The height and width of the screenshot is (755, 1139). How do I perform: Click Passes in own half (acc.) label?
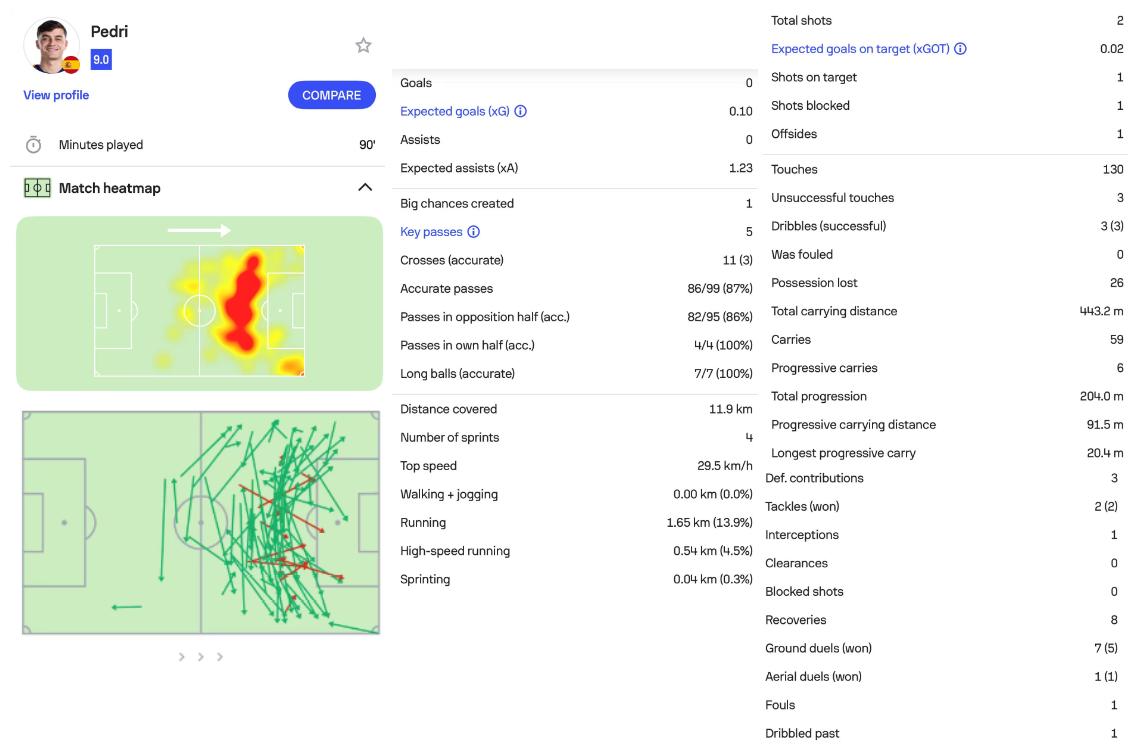467,345
